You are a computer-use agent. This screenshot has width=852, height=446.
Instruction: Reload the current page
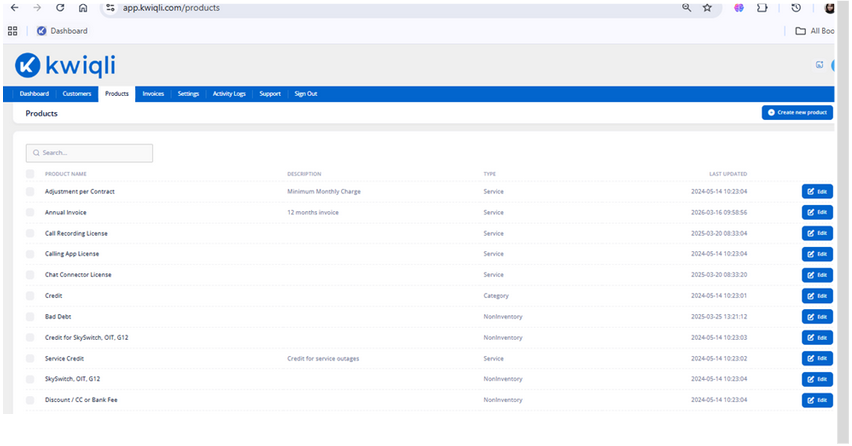60,8
